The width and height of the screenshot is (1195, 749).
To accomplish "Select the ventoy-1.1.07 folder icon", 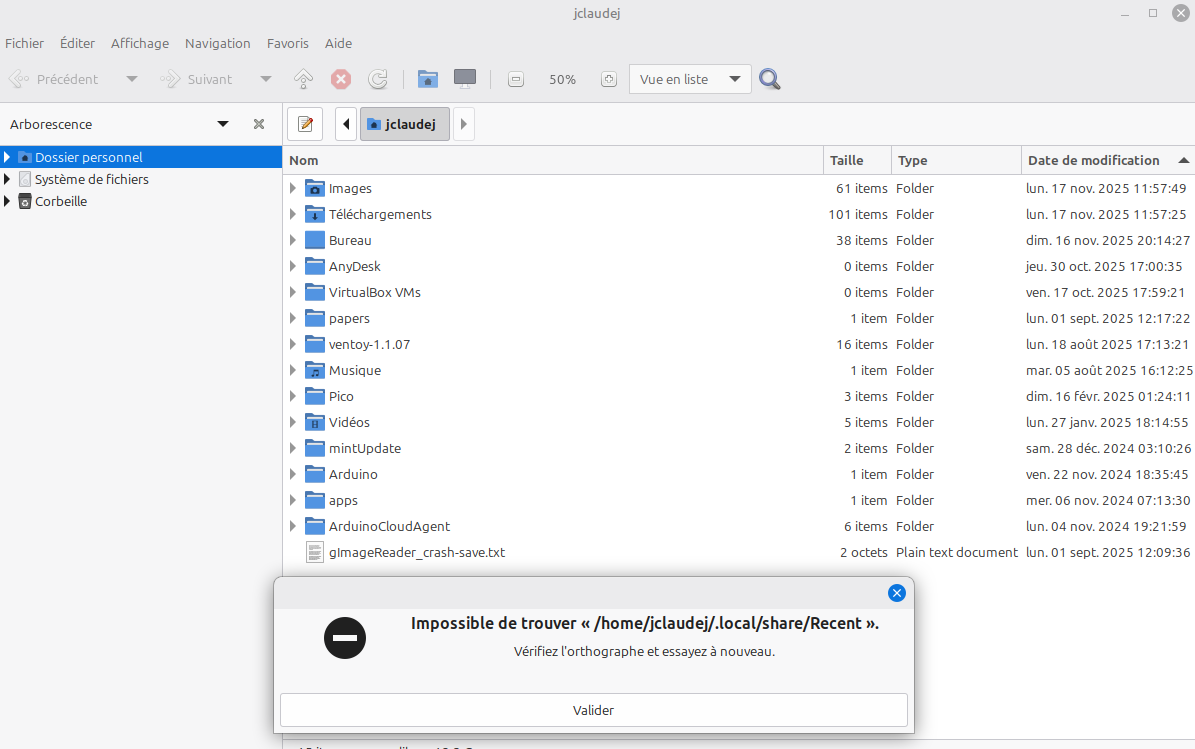I will (x=315, y=344).
